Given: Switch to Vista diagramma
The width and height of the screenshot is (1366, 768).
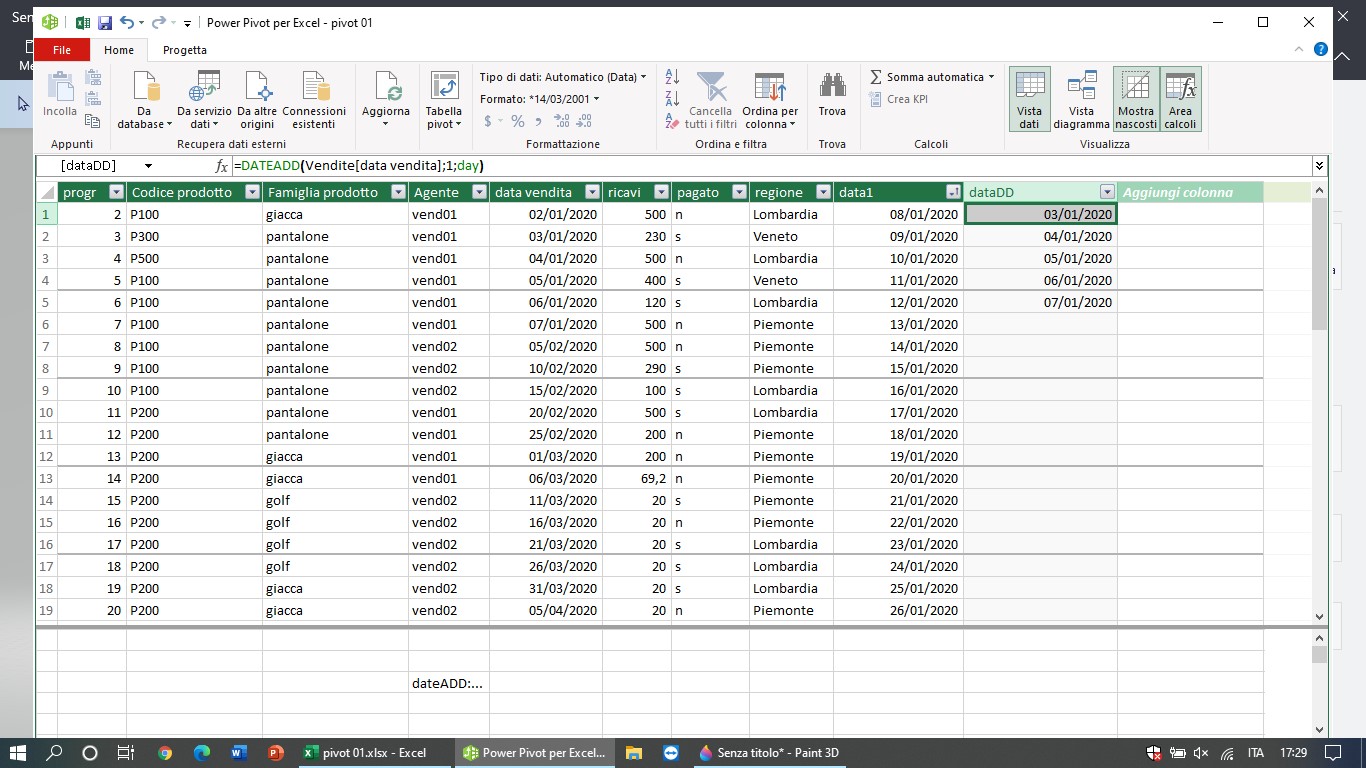Looking at the screenshot, I should point(1081,100).
